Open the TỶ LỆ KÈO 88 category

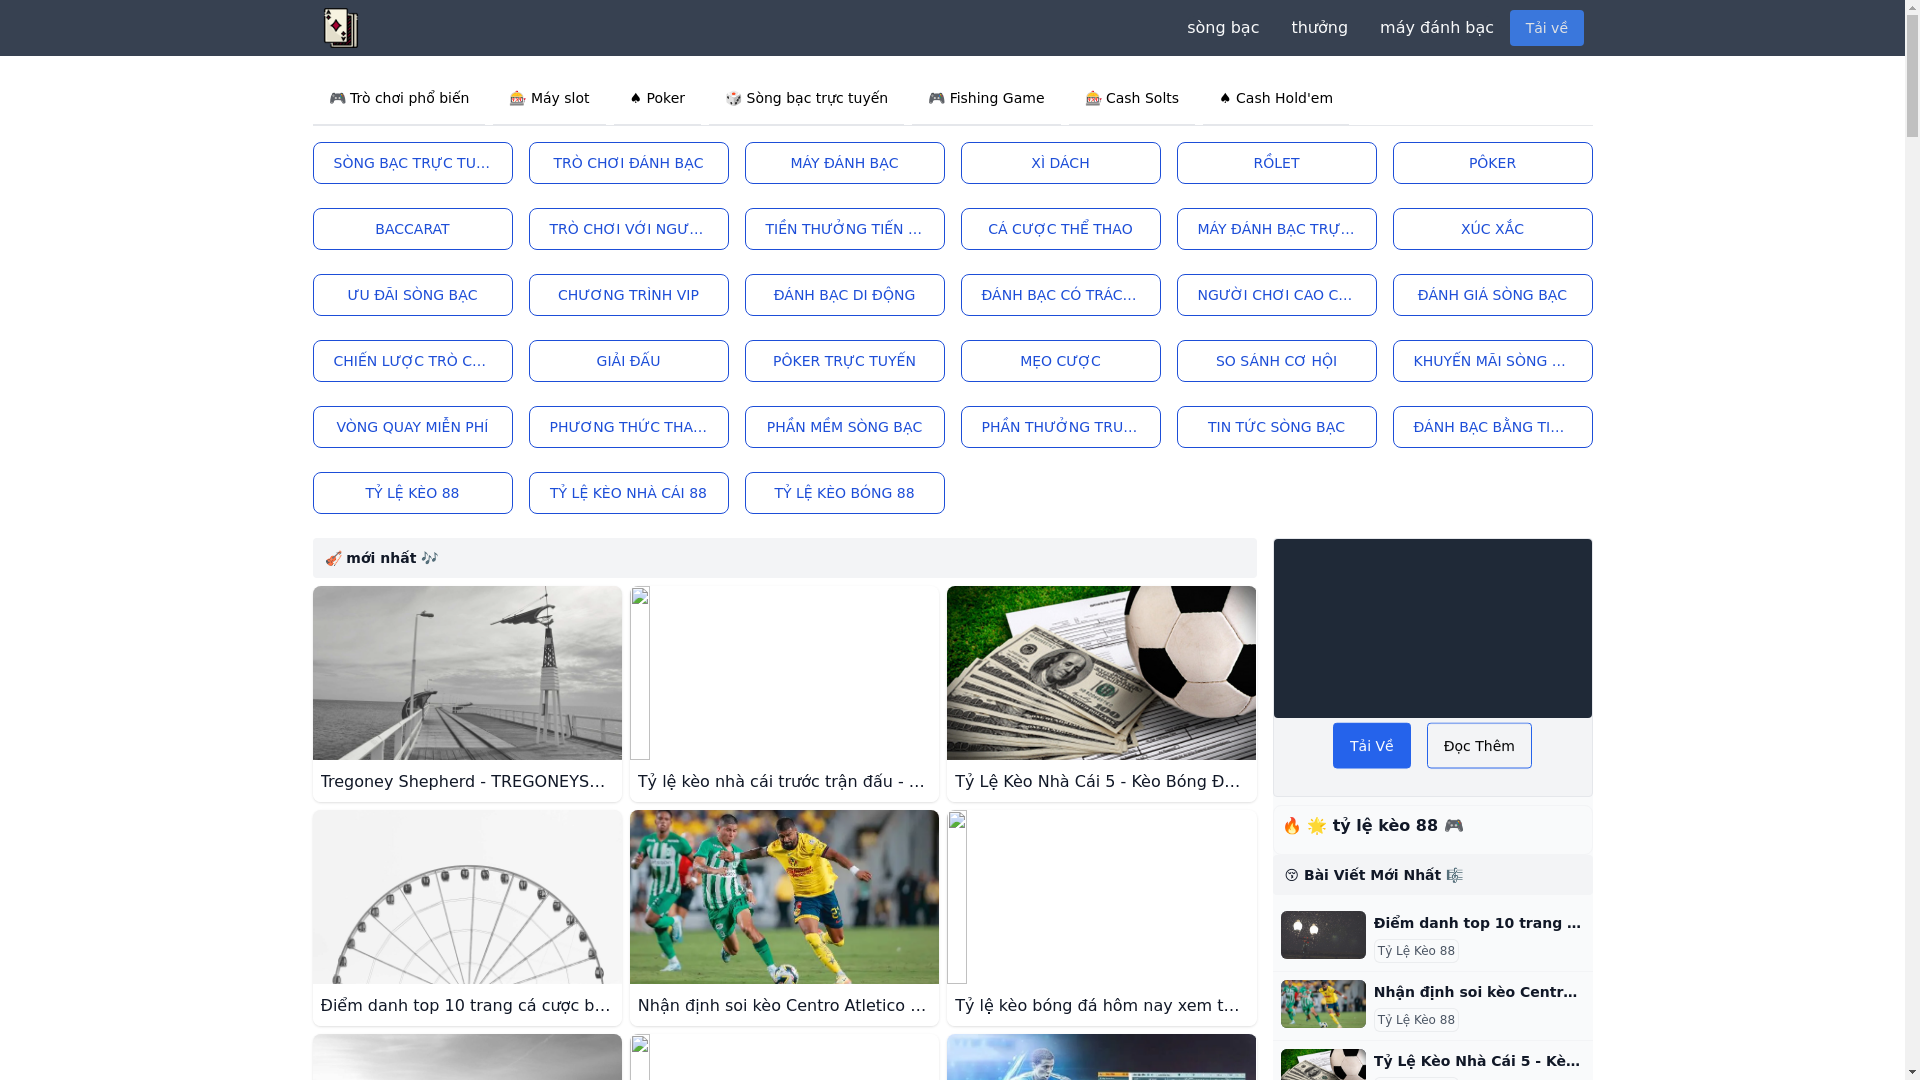[x=412, y=493]
